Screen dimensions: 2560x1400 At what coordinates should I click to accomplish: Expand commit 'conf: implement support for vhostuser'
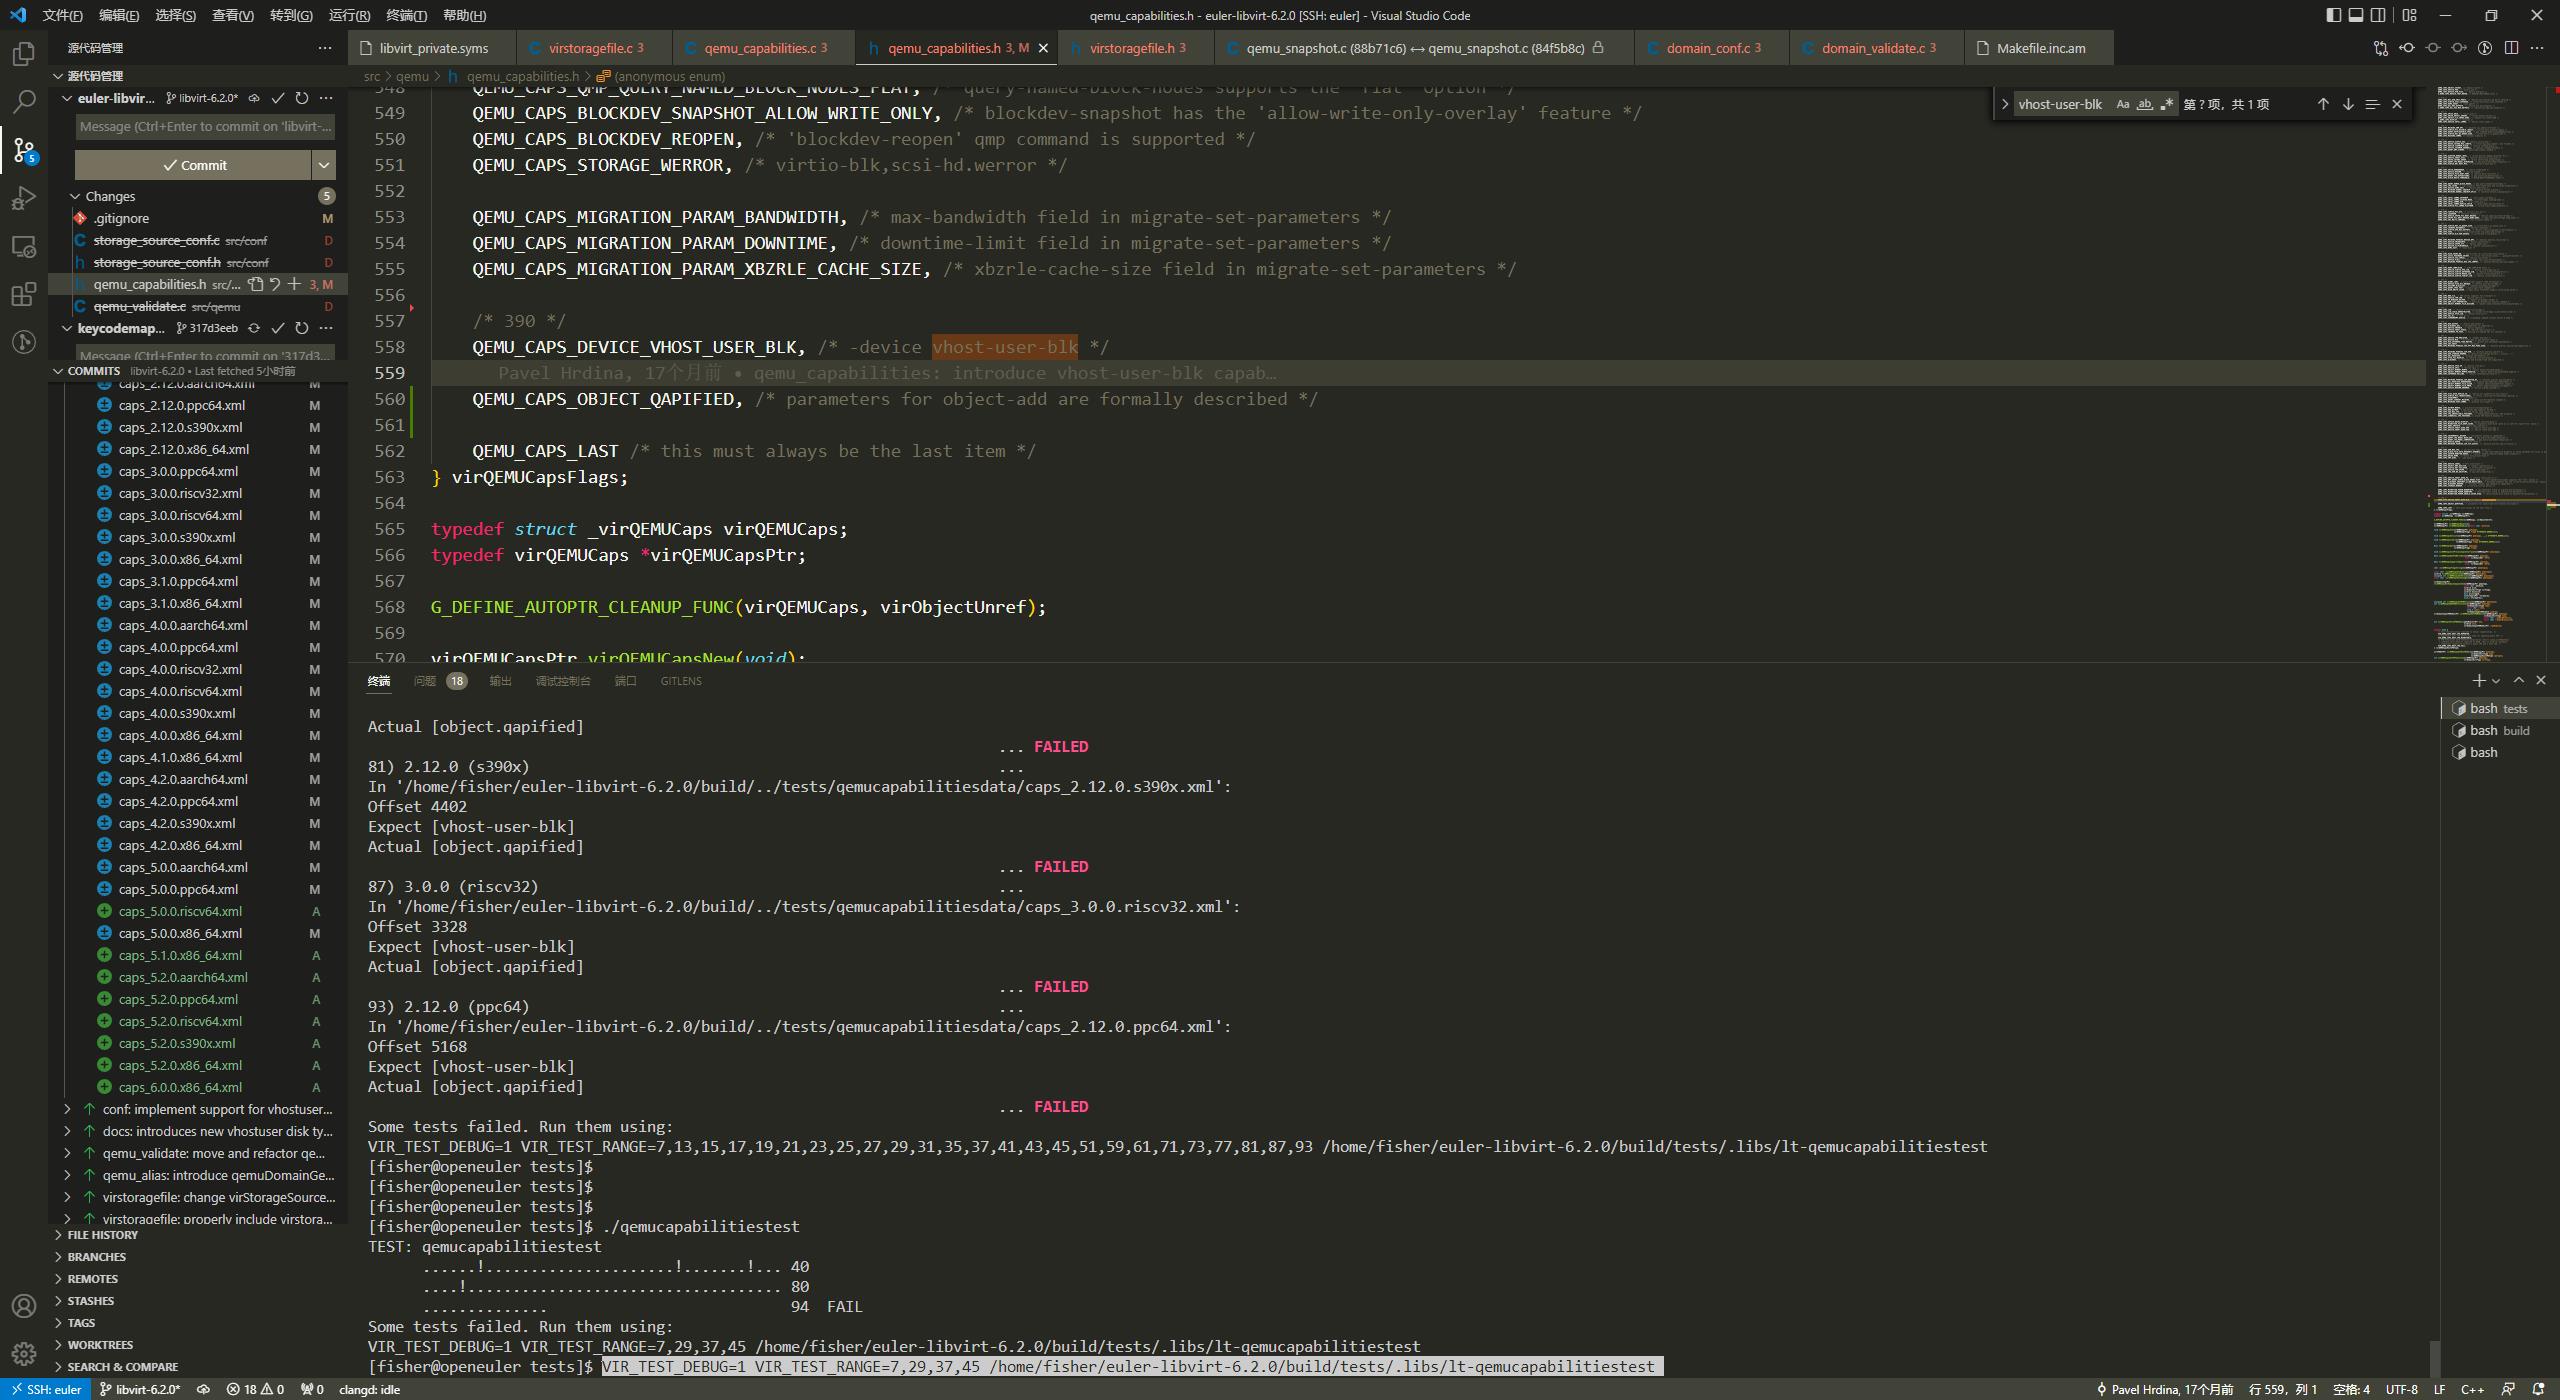68,1109
